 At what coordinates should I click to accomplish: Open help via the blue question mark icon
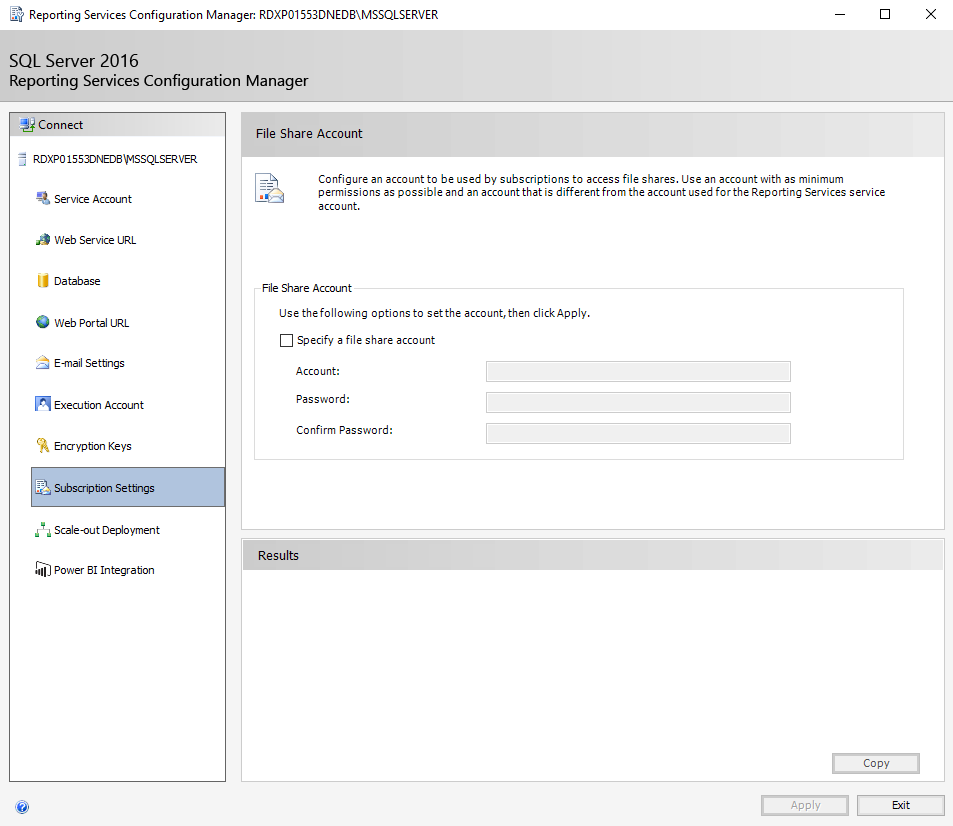[x=22, y=807]
